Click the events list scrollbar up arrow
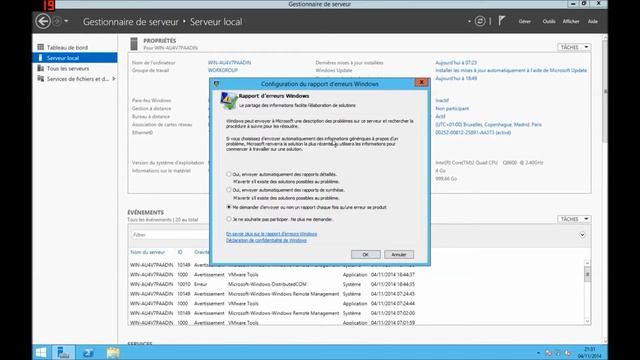 click(587, 263)
